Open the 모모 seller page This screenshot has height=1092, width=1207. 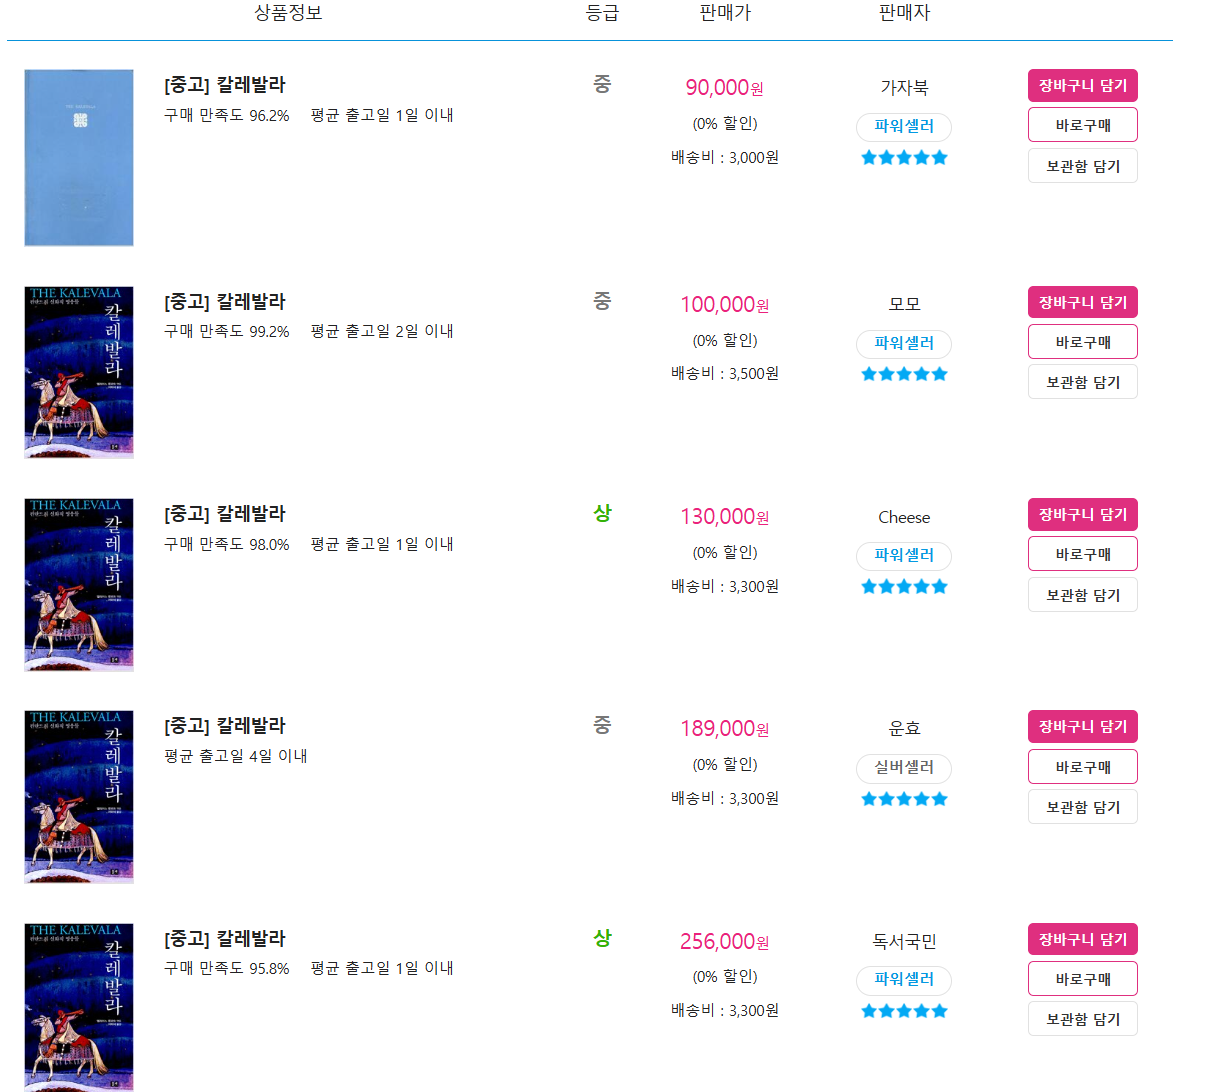[x=904, y=304]
